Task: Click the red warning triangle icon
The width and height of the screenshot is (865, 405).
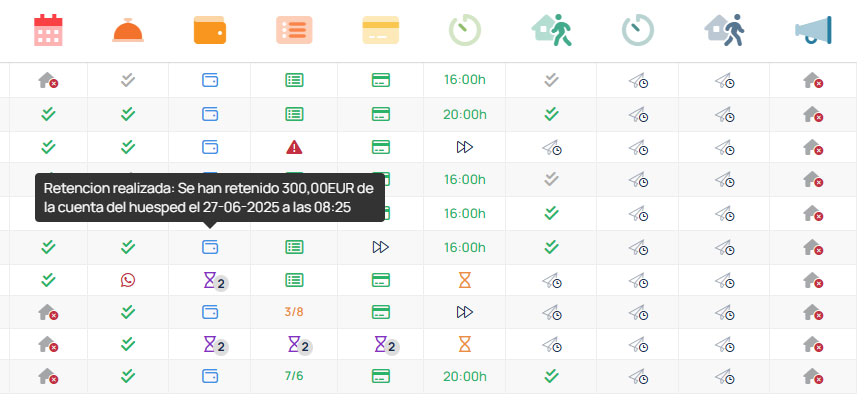Action: point(294,147)
